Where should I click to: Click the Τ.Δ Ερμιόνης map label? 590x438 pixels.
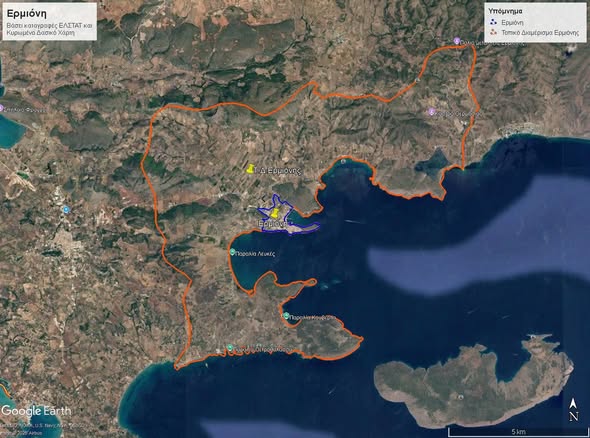click(278, 170)
